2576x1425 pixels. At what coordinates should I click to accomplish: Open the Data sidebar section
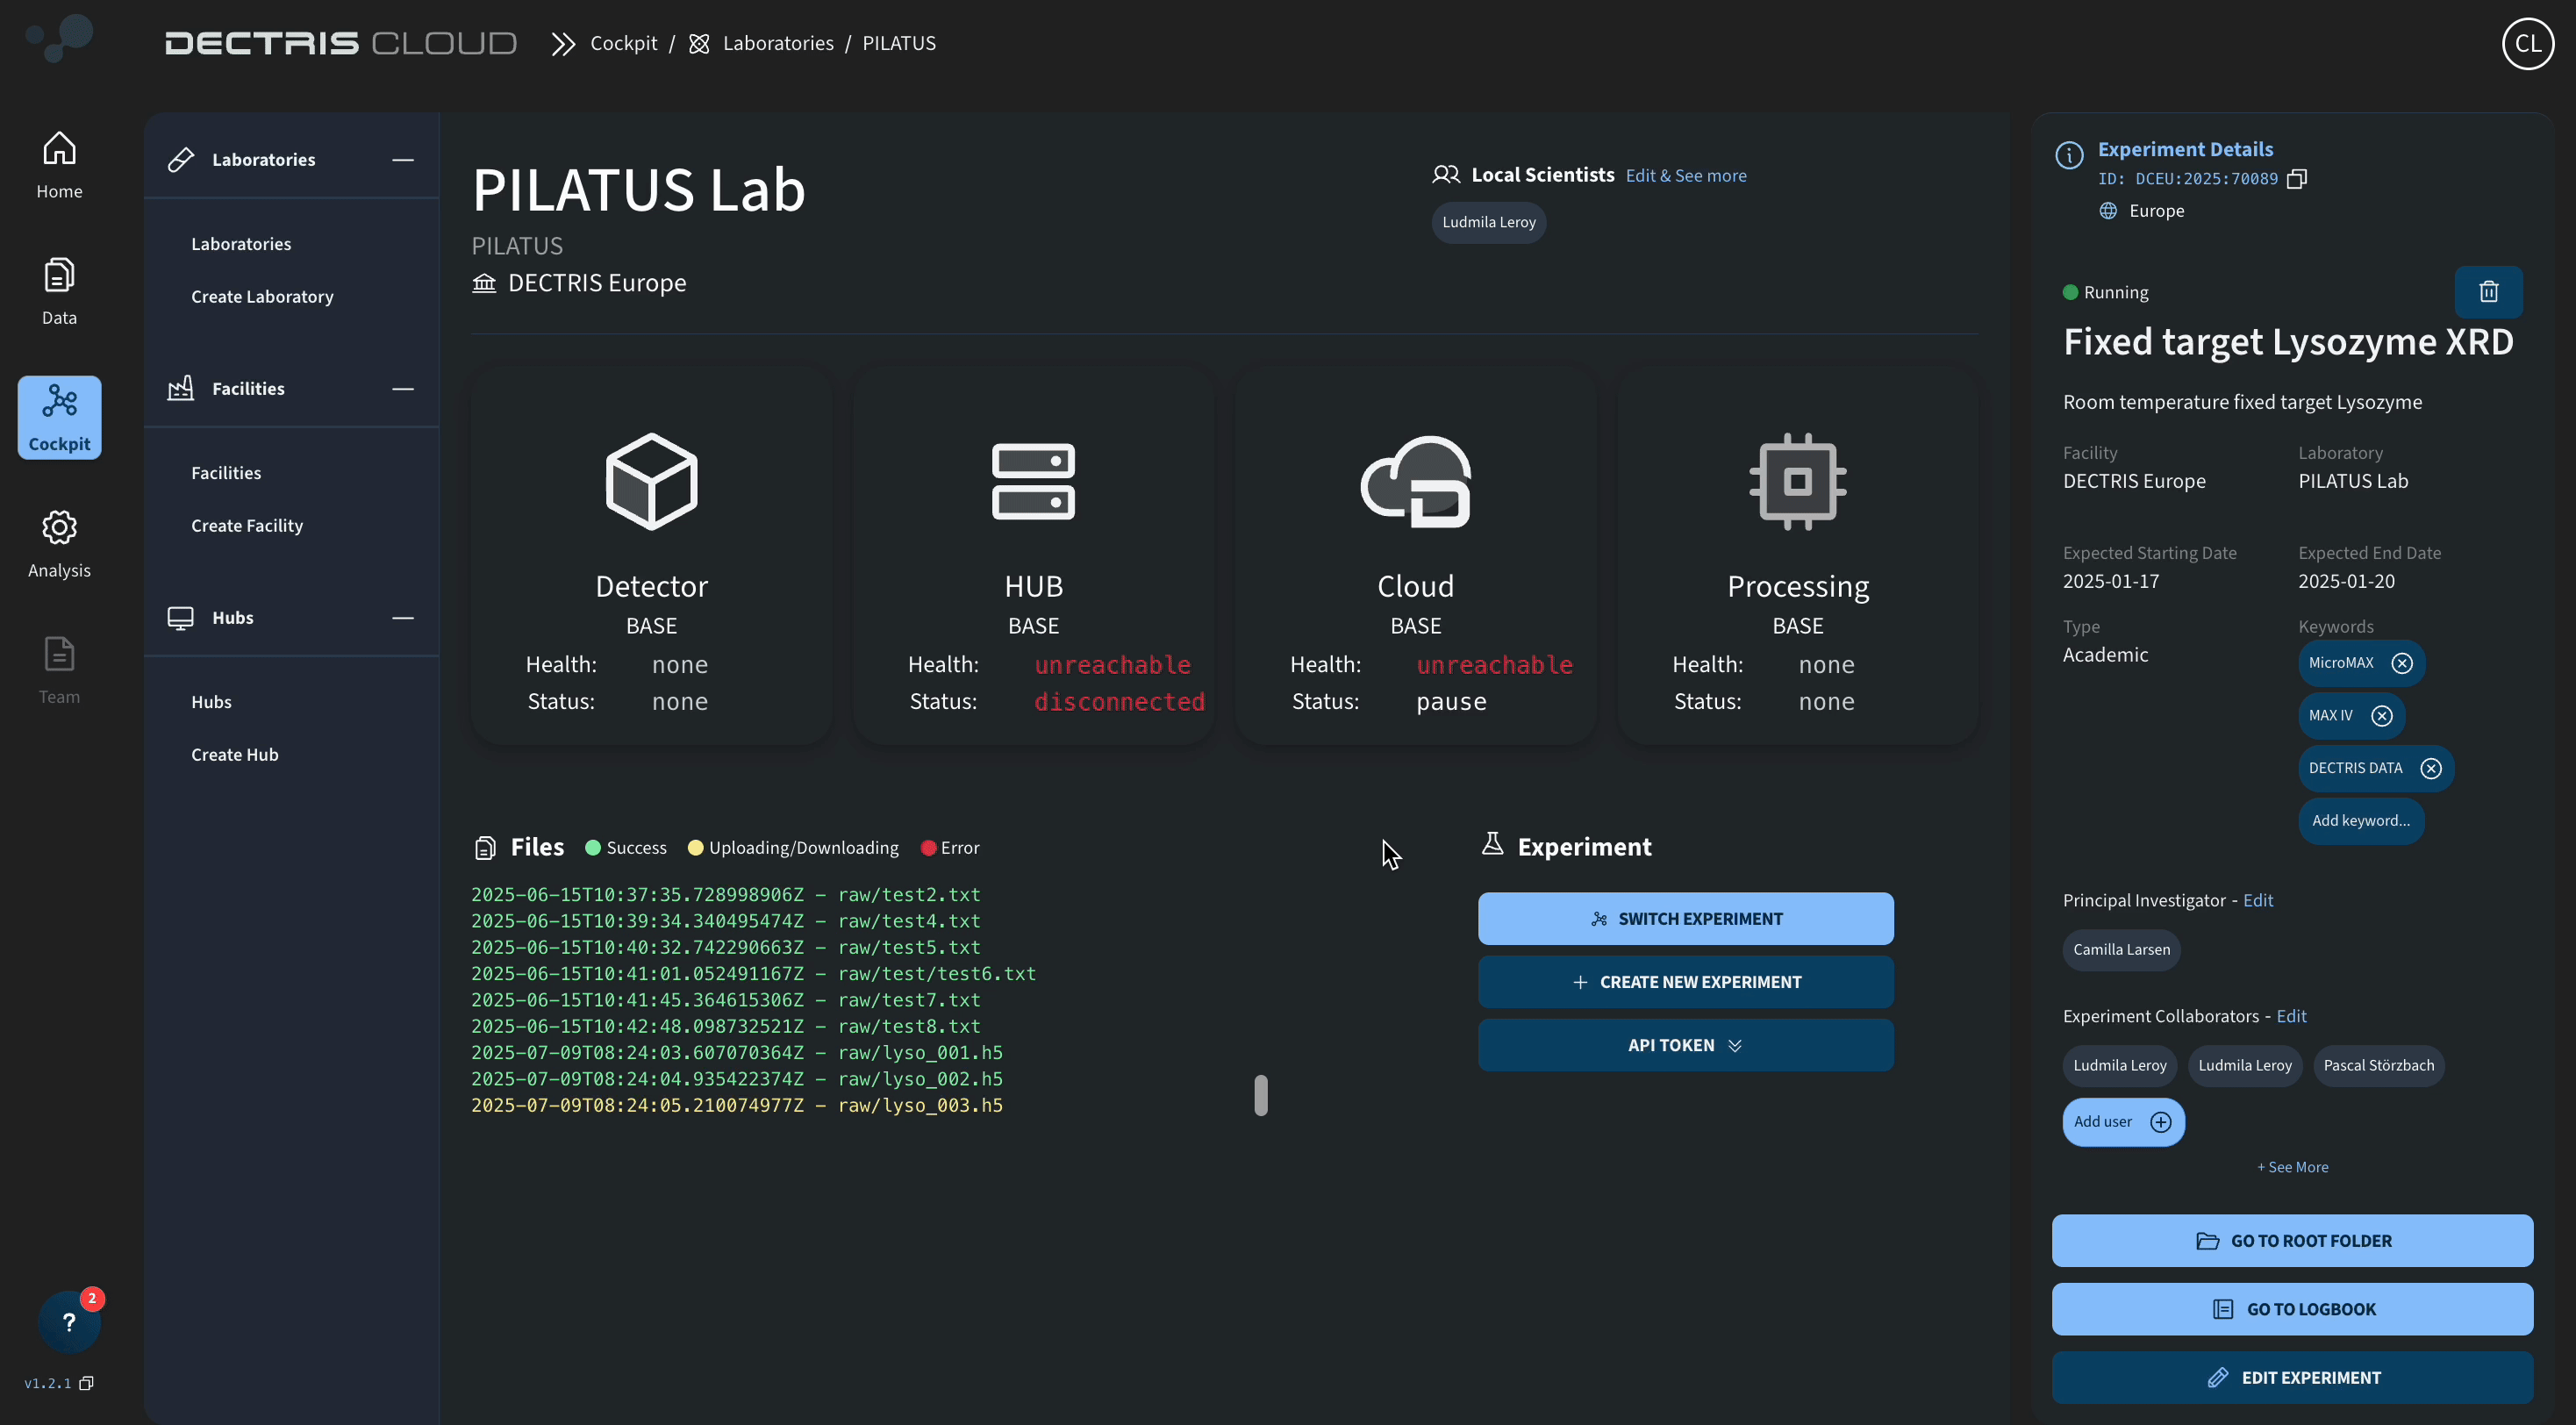pos(59,291)
